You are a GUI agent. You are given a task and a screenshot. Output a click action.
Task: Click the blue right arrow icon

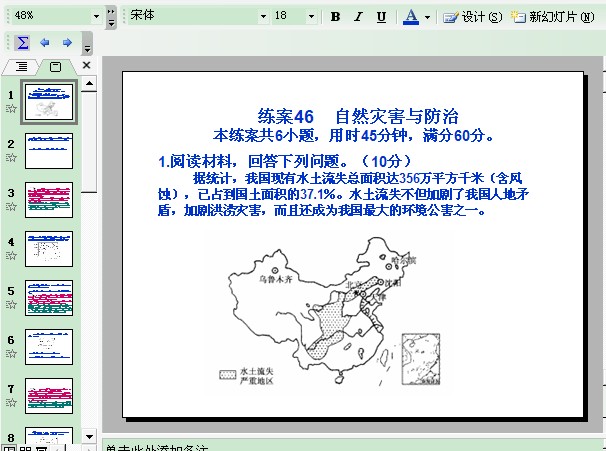tap(67, 43)
